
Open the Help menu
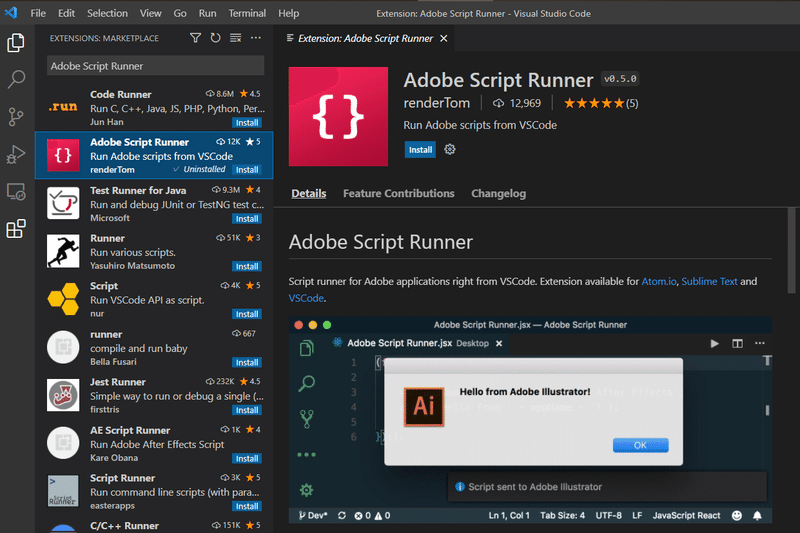[x=288, y=13]
